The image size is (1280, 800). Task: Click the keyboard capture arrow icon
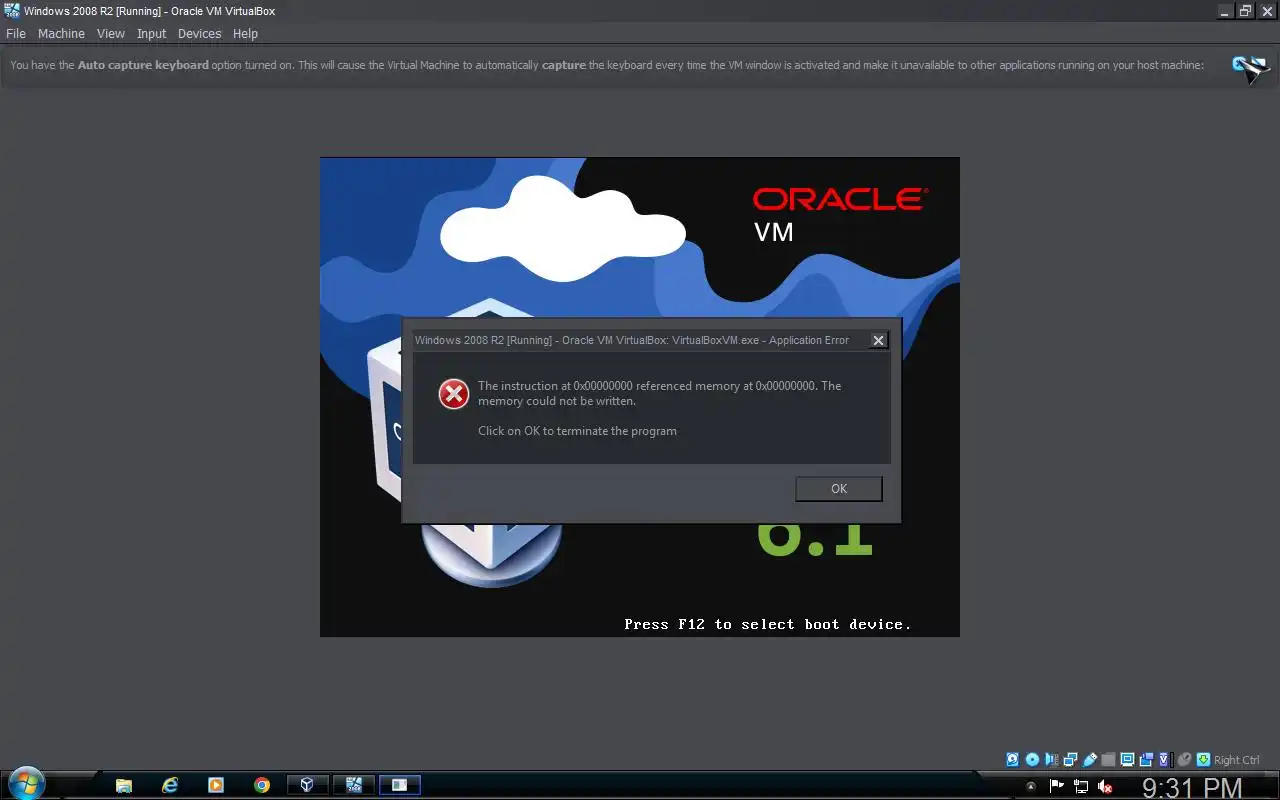[1203, 760]
